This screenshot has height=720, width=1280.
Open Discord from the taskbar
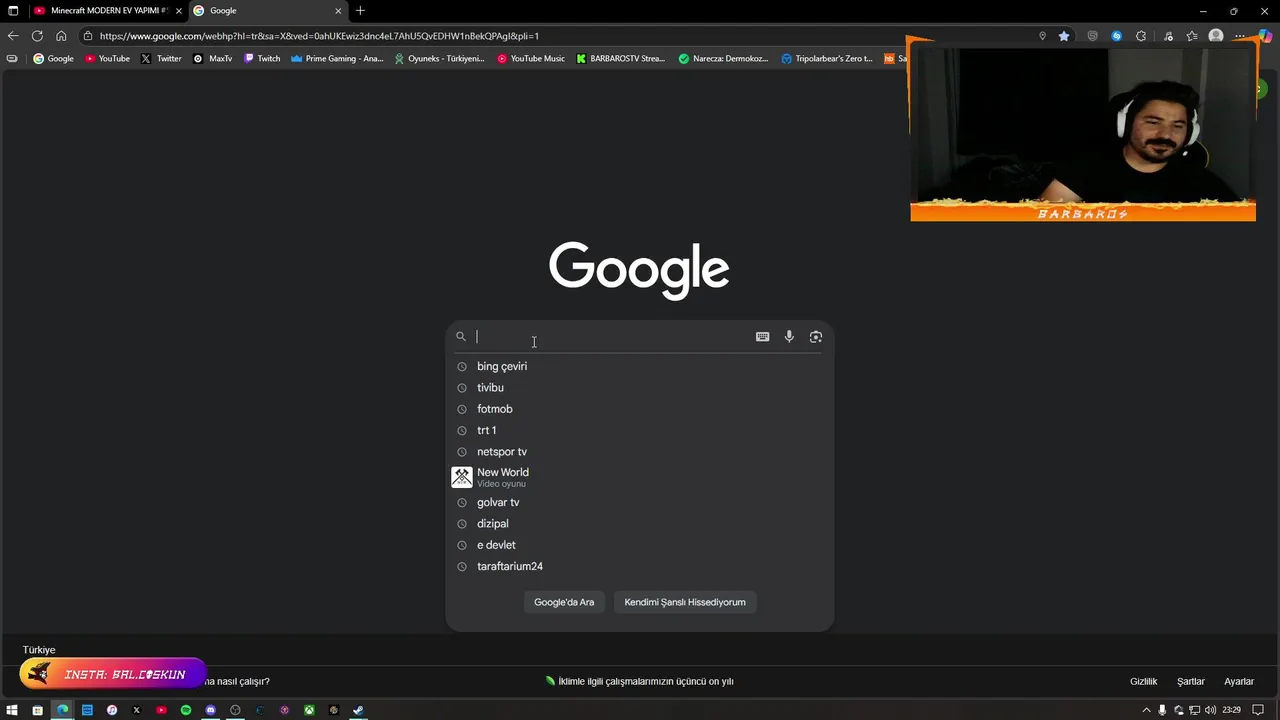click(210, 710)
